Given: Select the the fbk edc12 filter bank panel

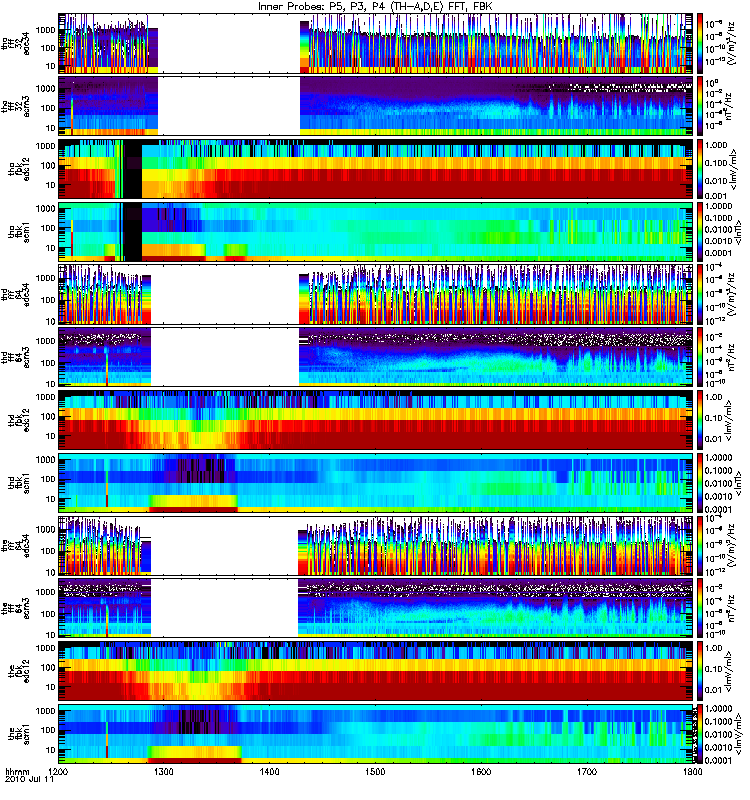Looking at the screenshot, I should pyautogui.click(x=376, y=671).
